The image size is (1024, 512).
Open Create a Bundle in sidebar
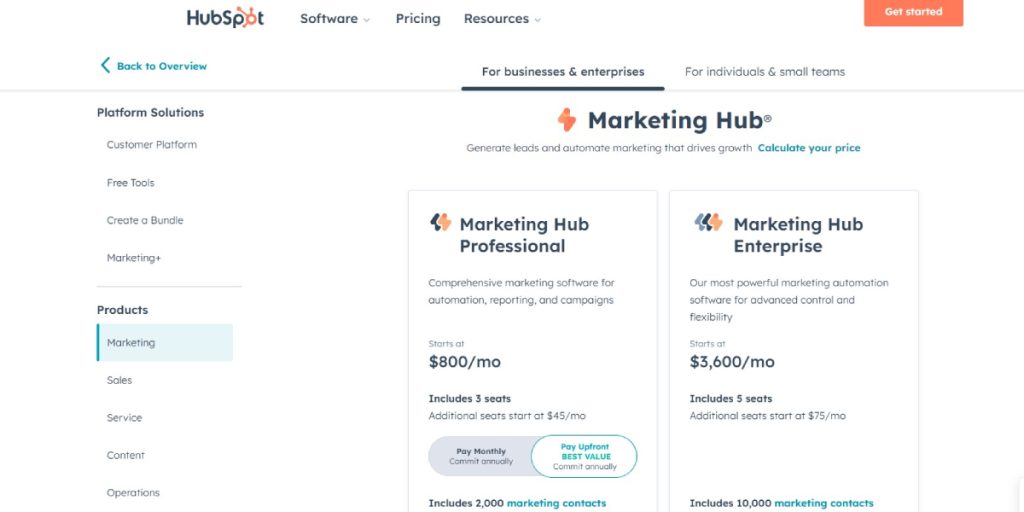(x=145, y=221)
